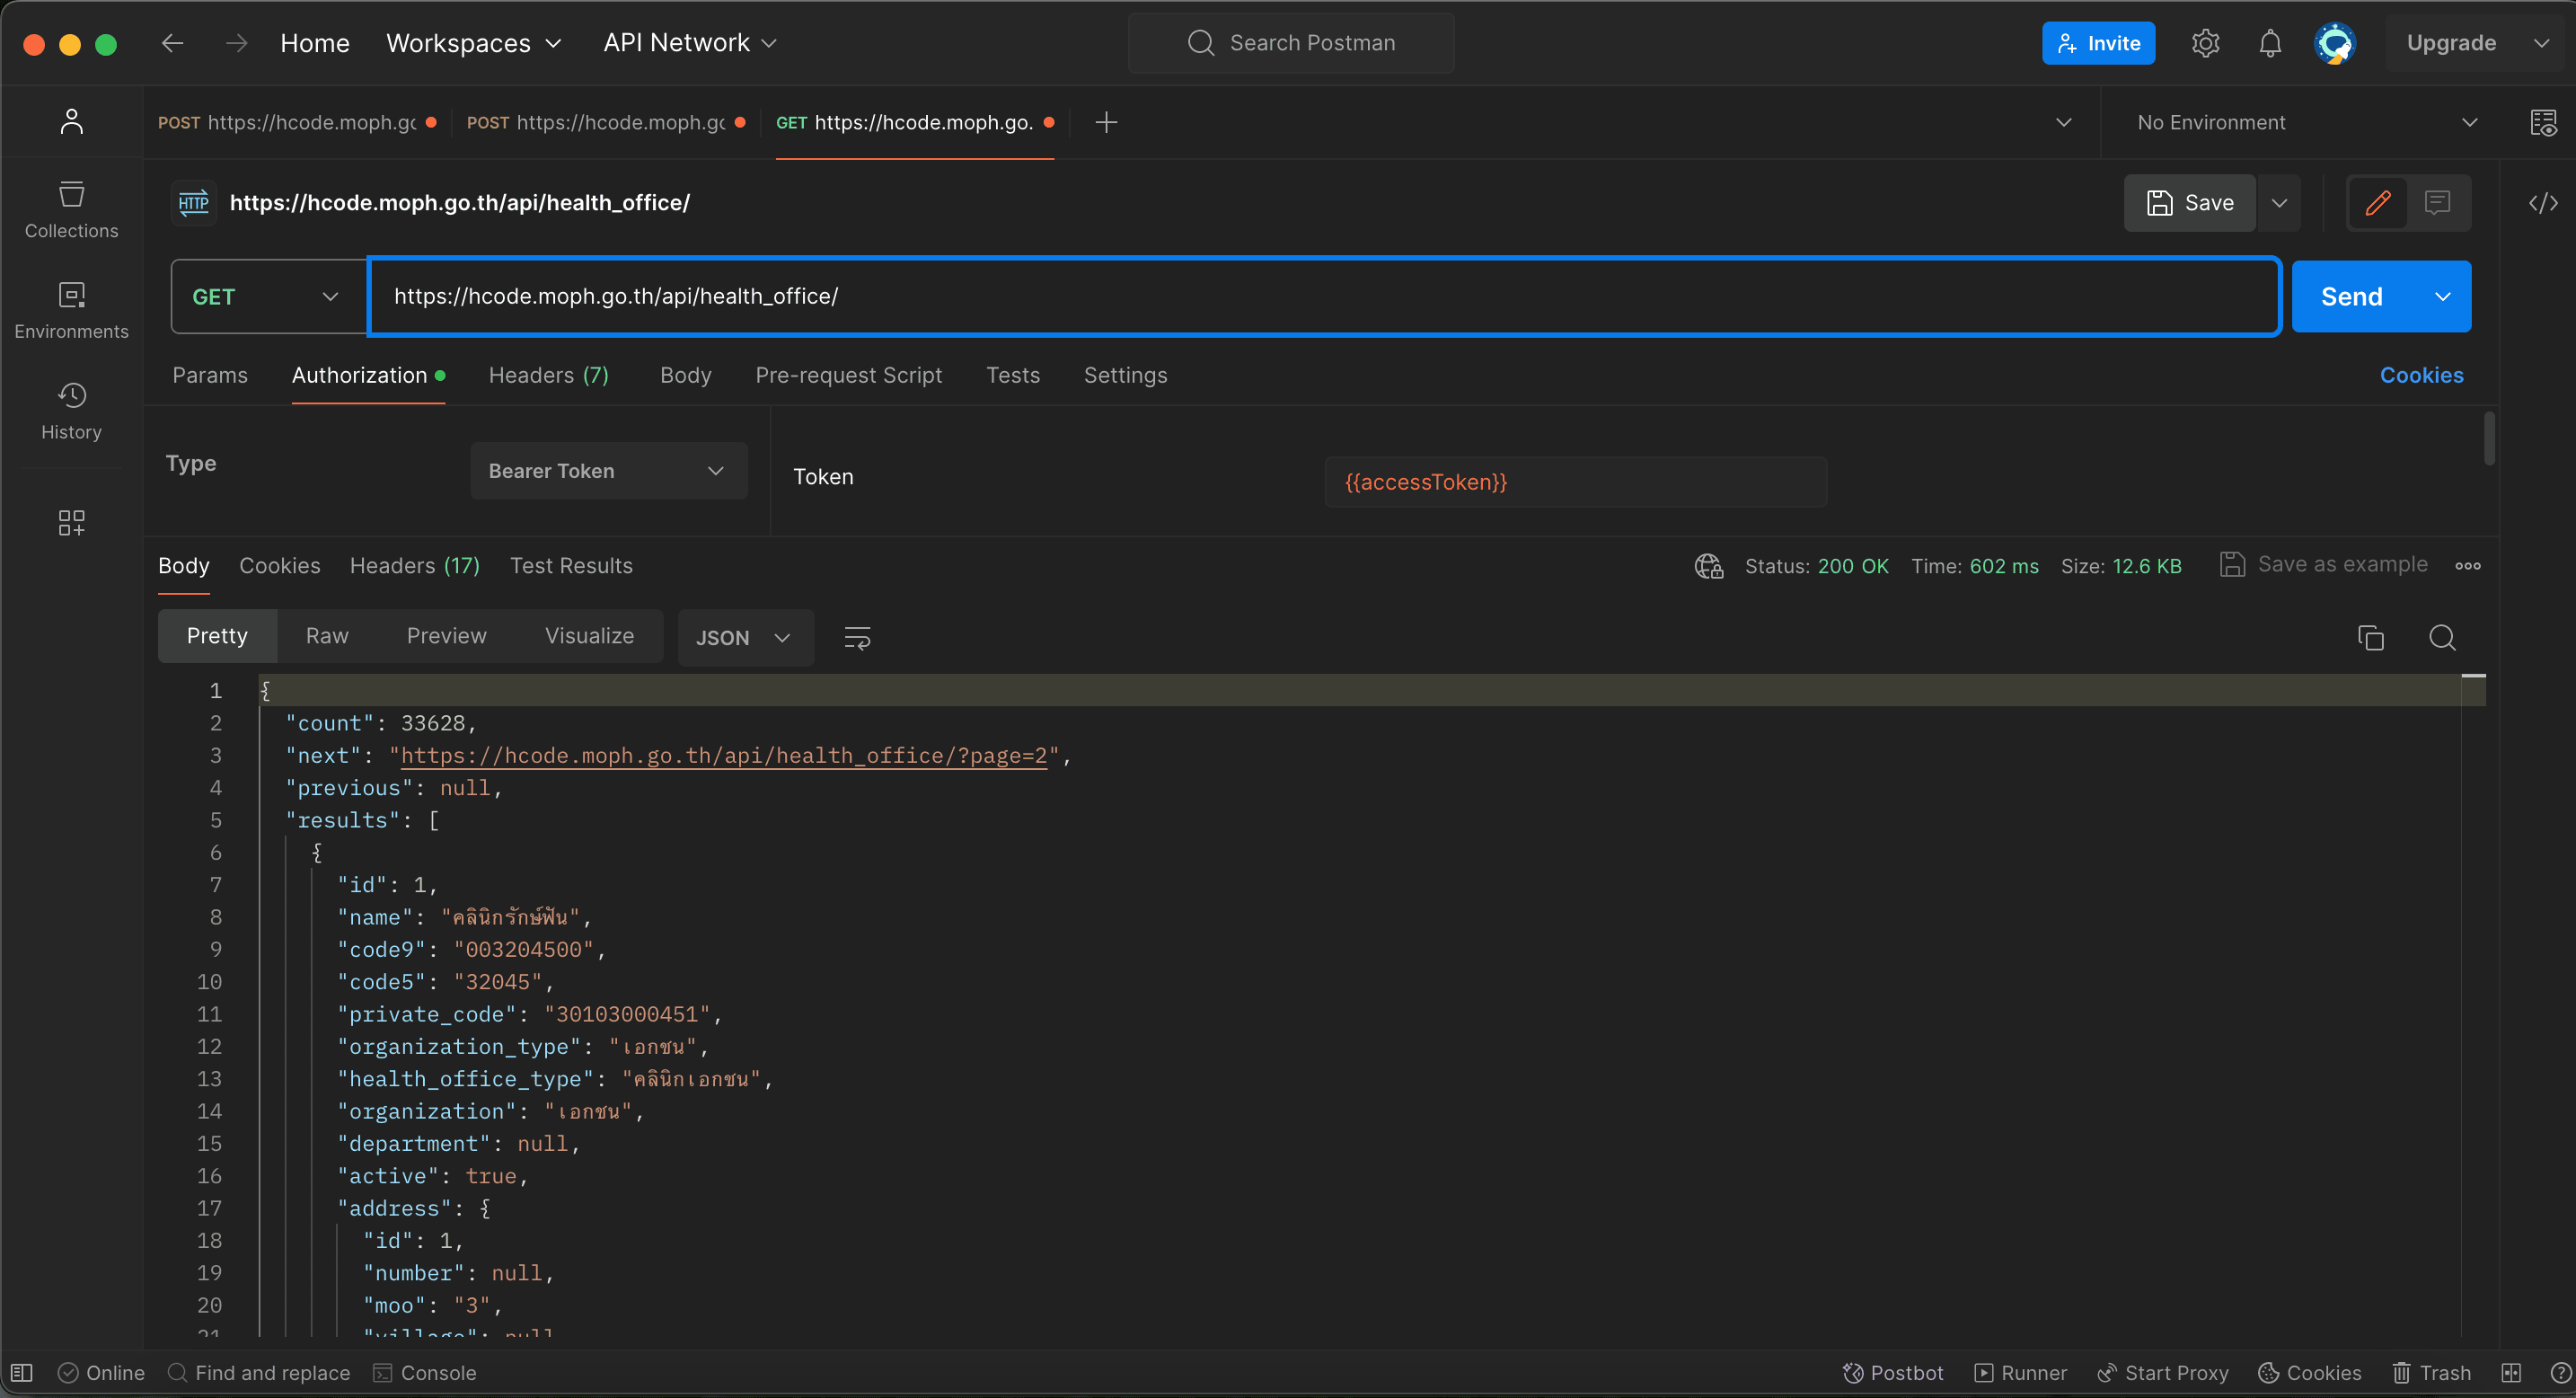The image size is (2576, 1398).
Task: Open the JSON format dropdown
Action: coord(743,638)
